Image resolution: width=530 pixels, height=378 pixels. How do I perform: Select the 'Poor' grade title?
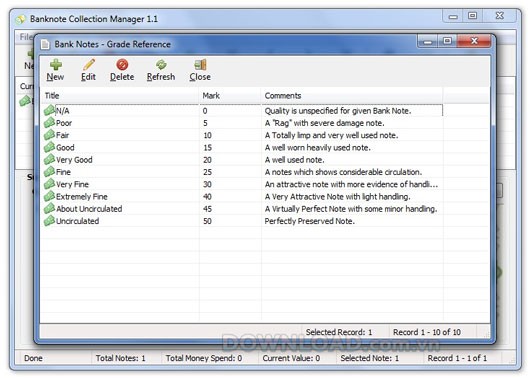click(x=64, y=123)
